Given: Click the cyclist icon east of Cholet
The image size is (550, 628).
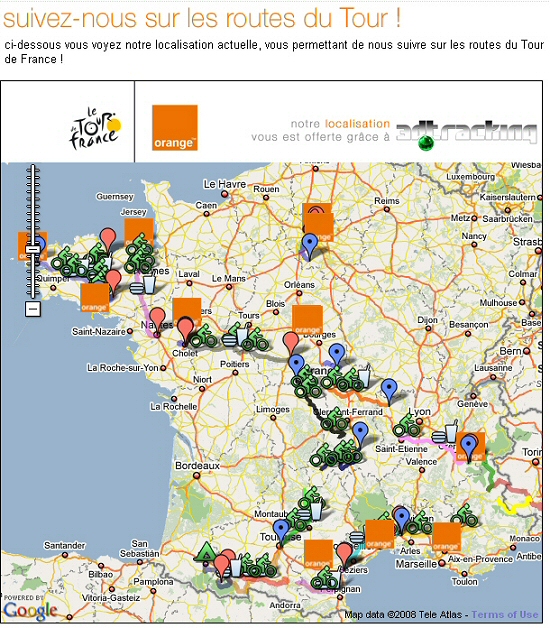Looking at the screenshot, I should (x=203, y=336).
